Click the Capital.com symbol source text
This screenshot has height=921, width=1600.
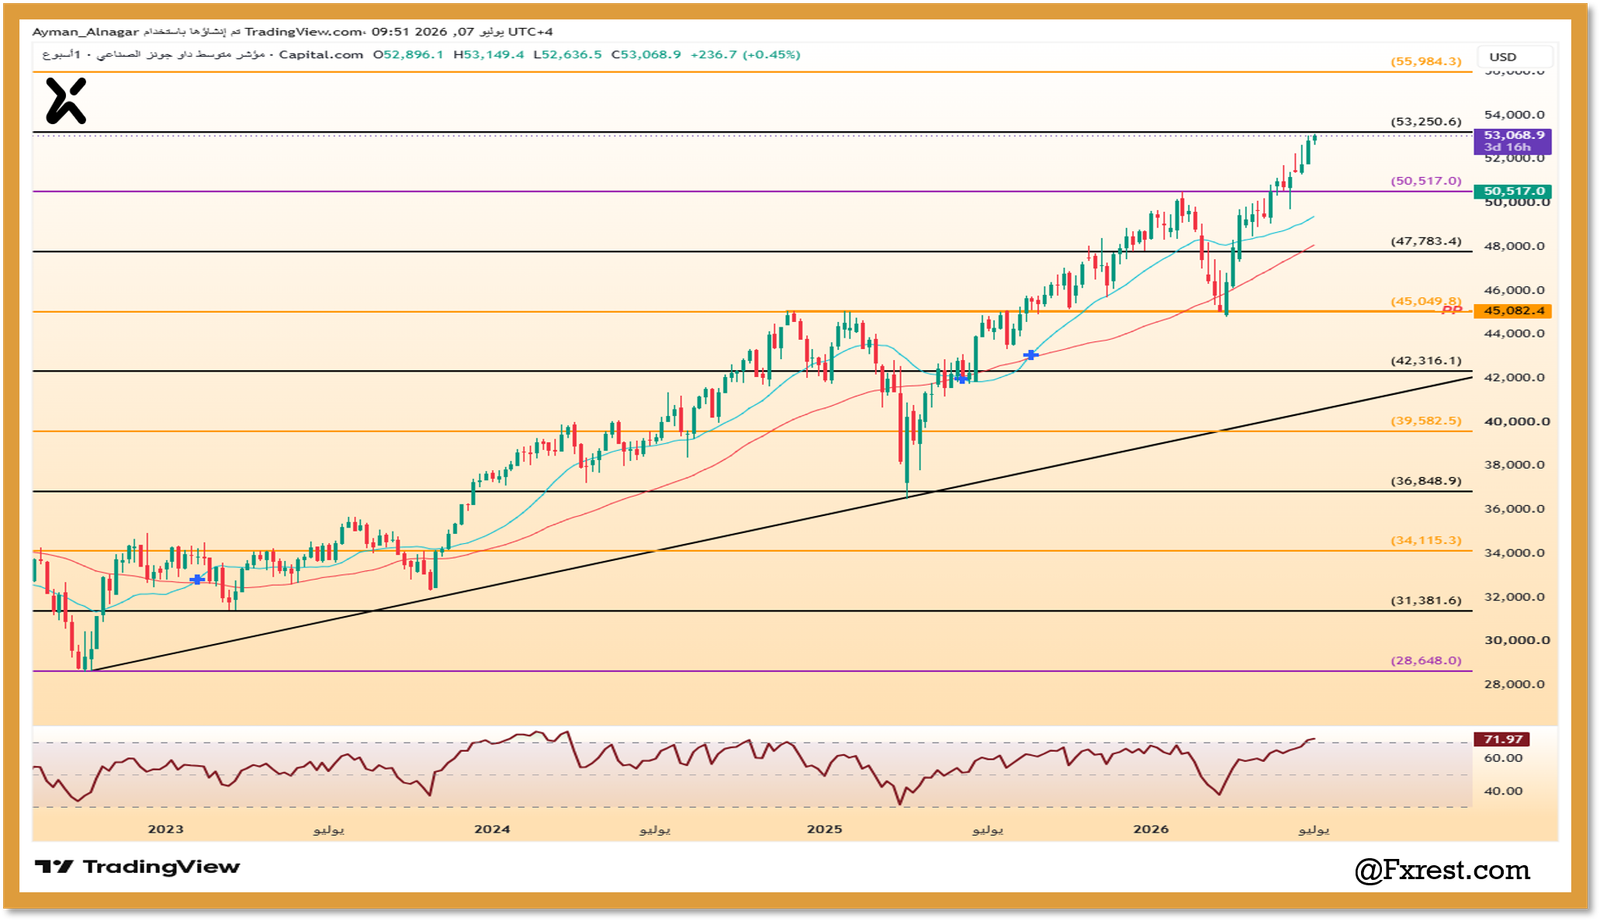(x=321, y=55)
